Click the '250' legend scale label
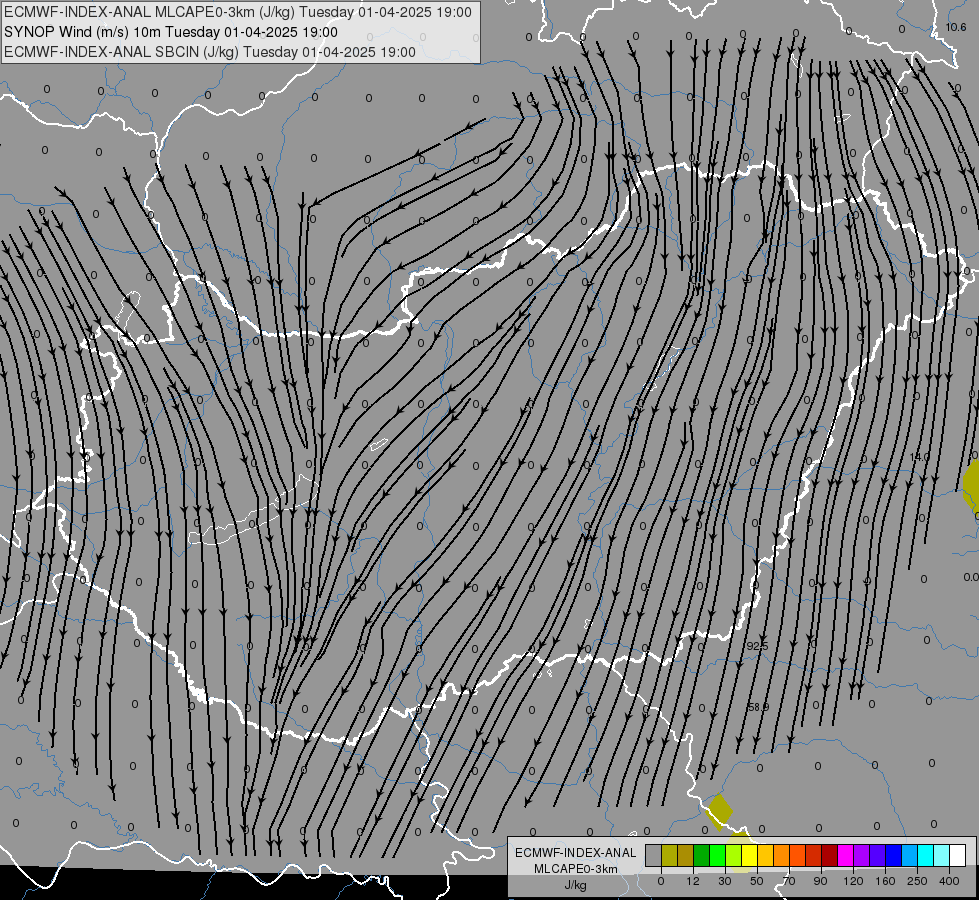 [917, 881]
